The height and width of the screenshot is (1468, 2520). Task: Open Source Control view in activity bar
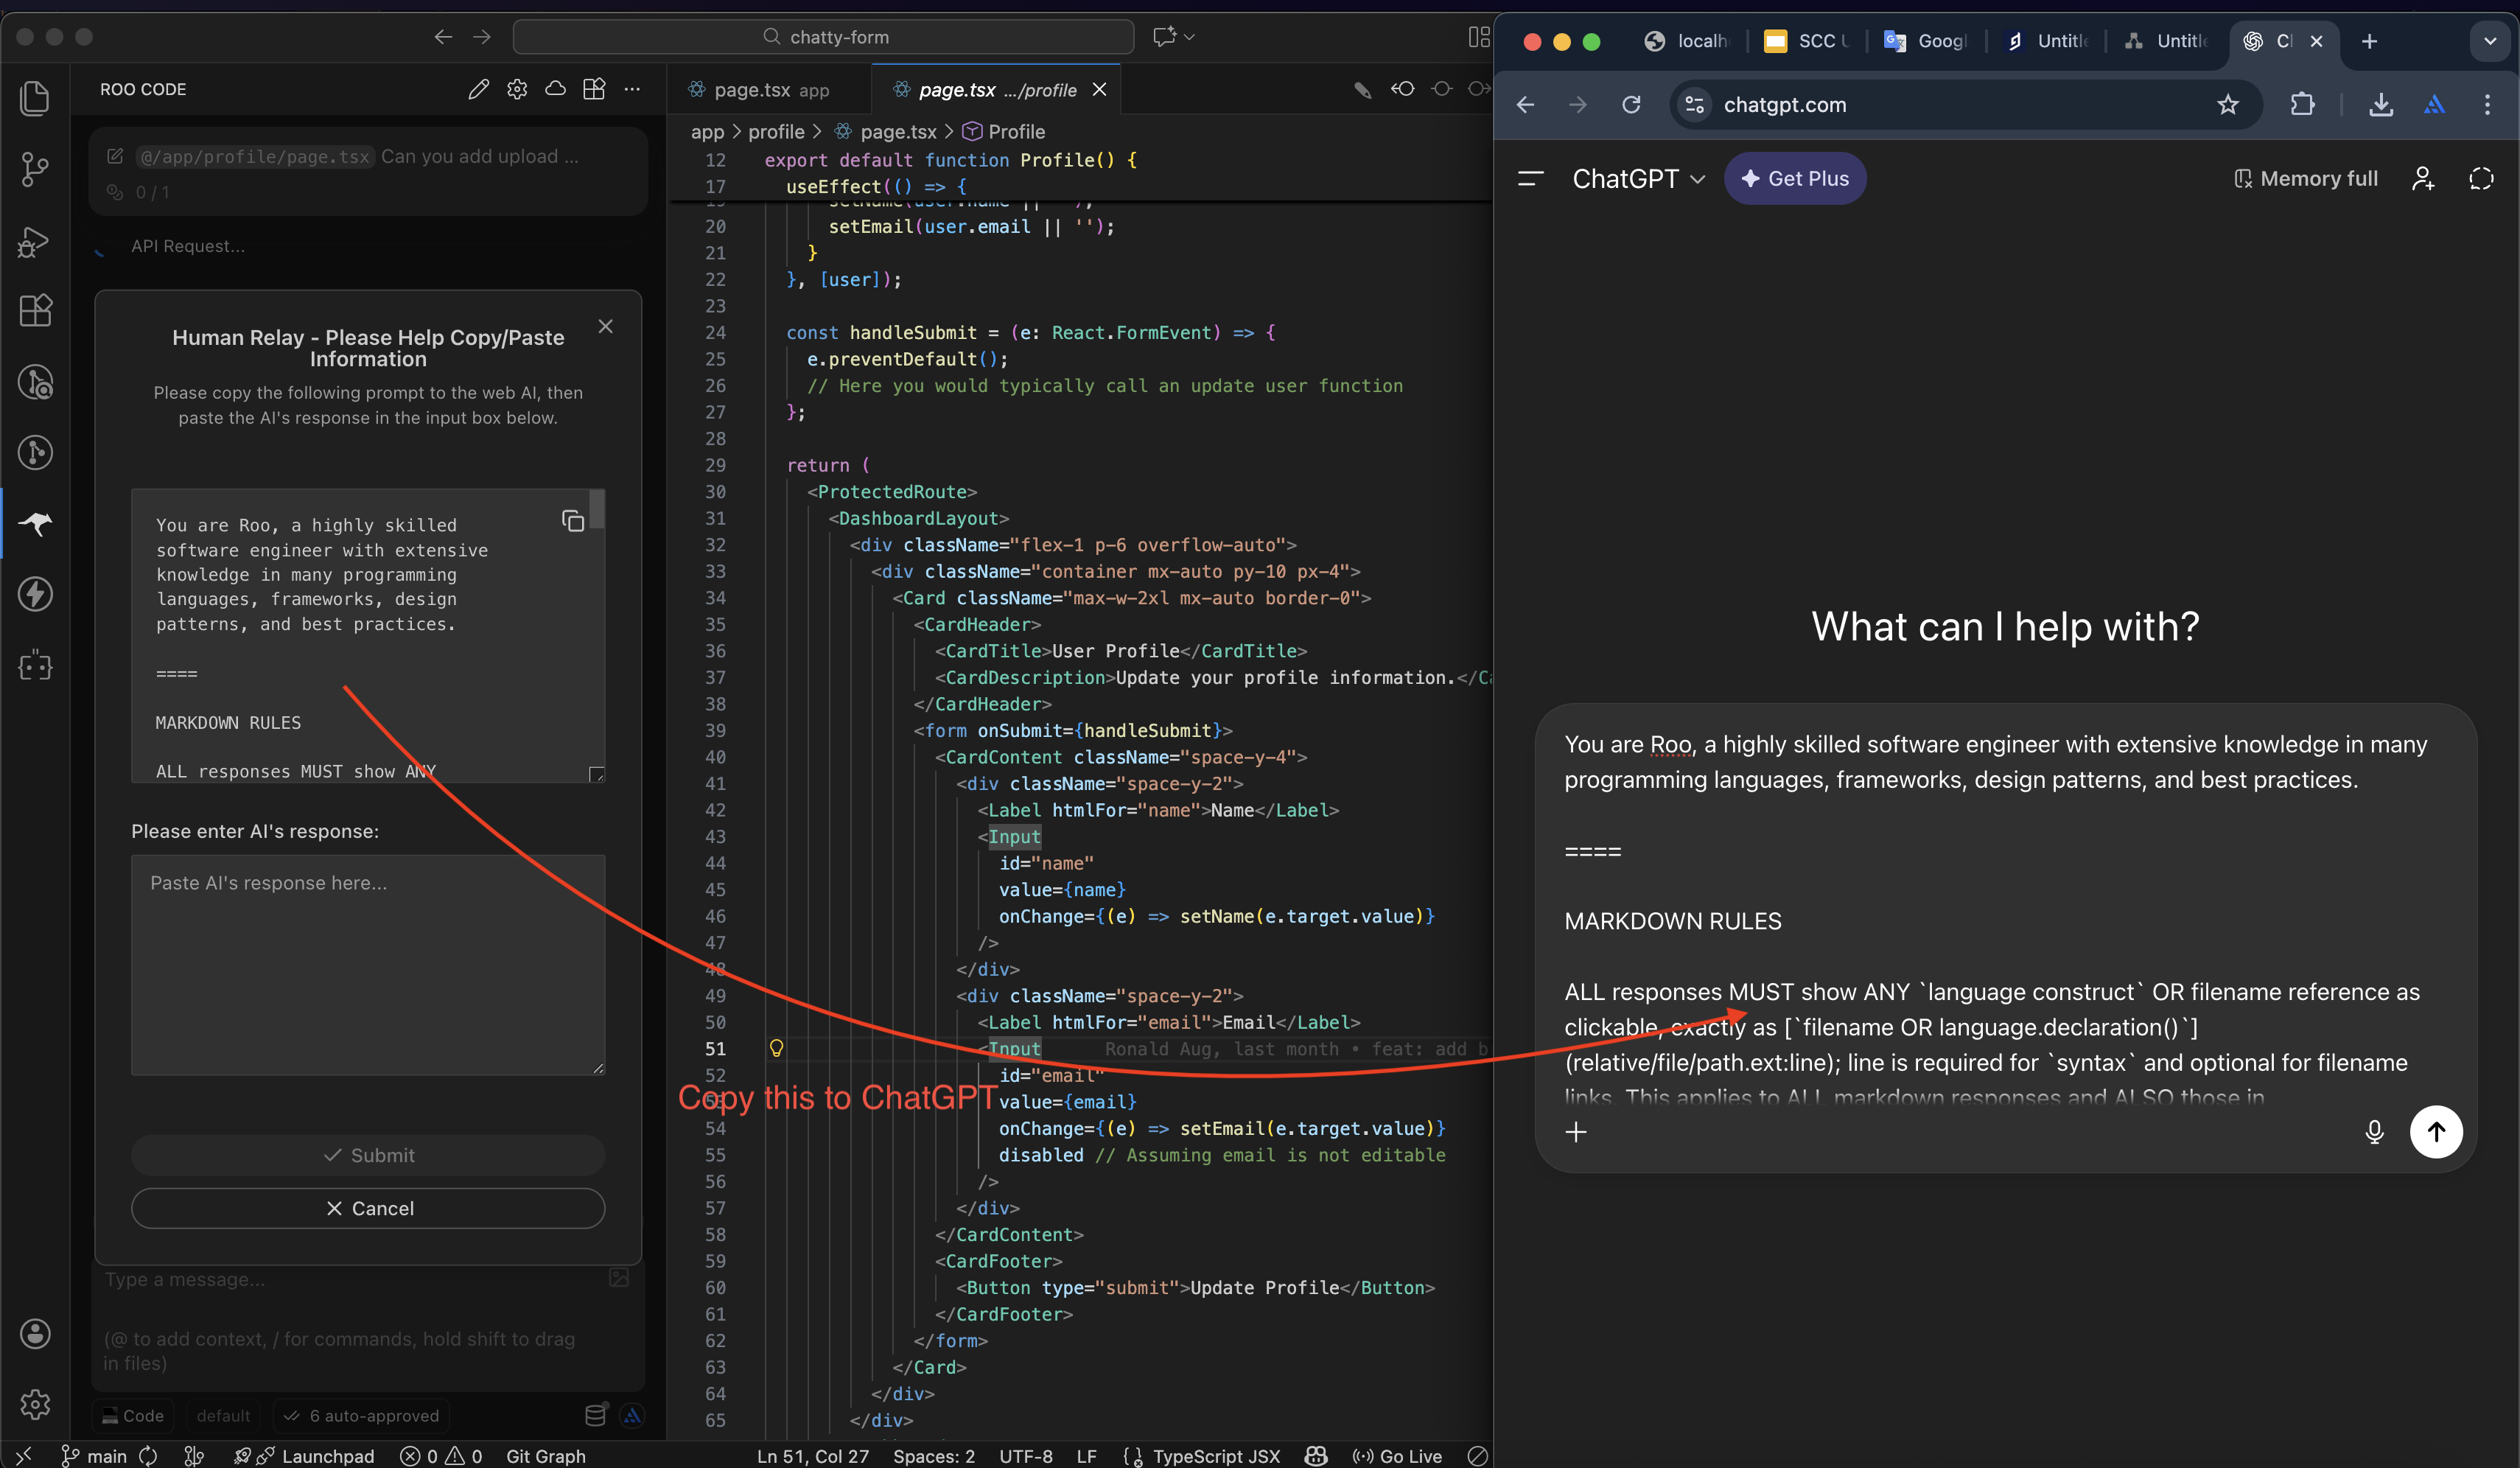point(35,169)
